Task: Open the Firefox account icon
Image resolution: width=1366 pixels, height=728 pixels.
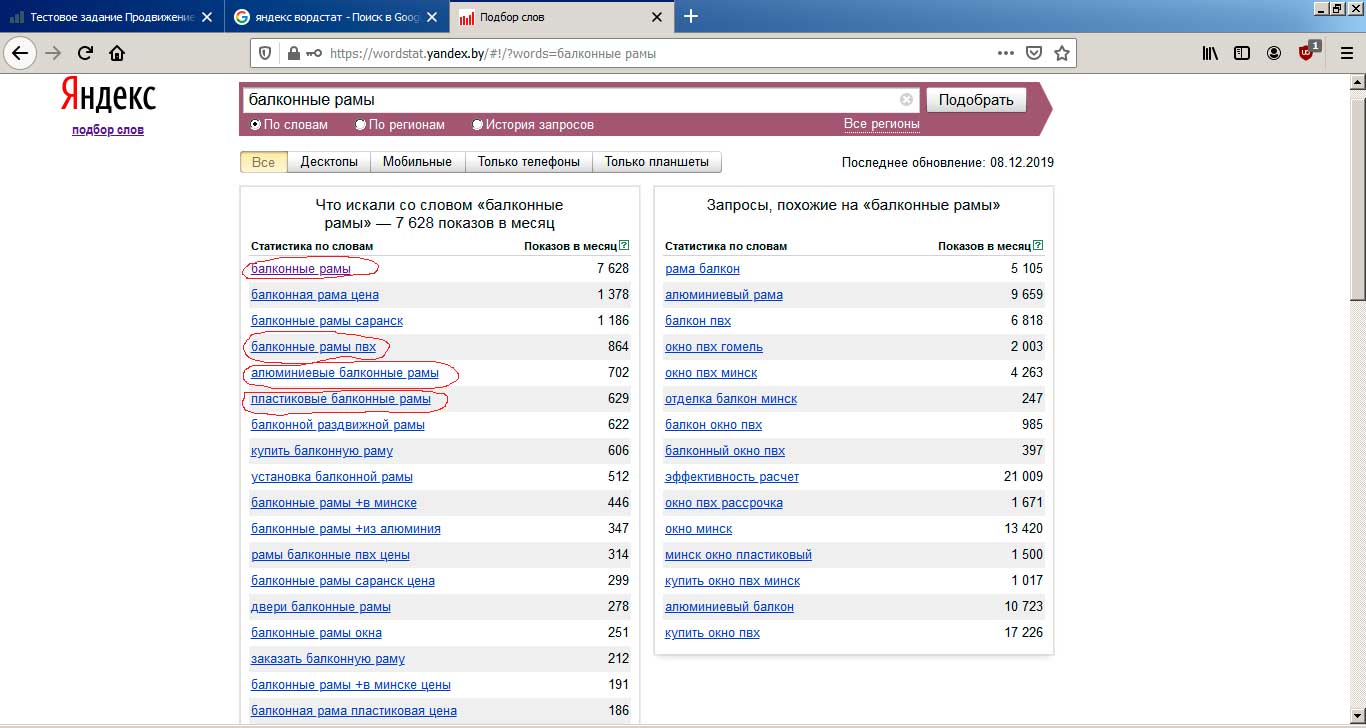Action: (1274, 53)
